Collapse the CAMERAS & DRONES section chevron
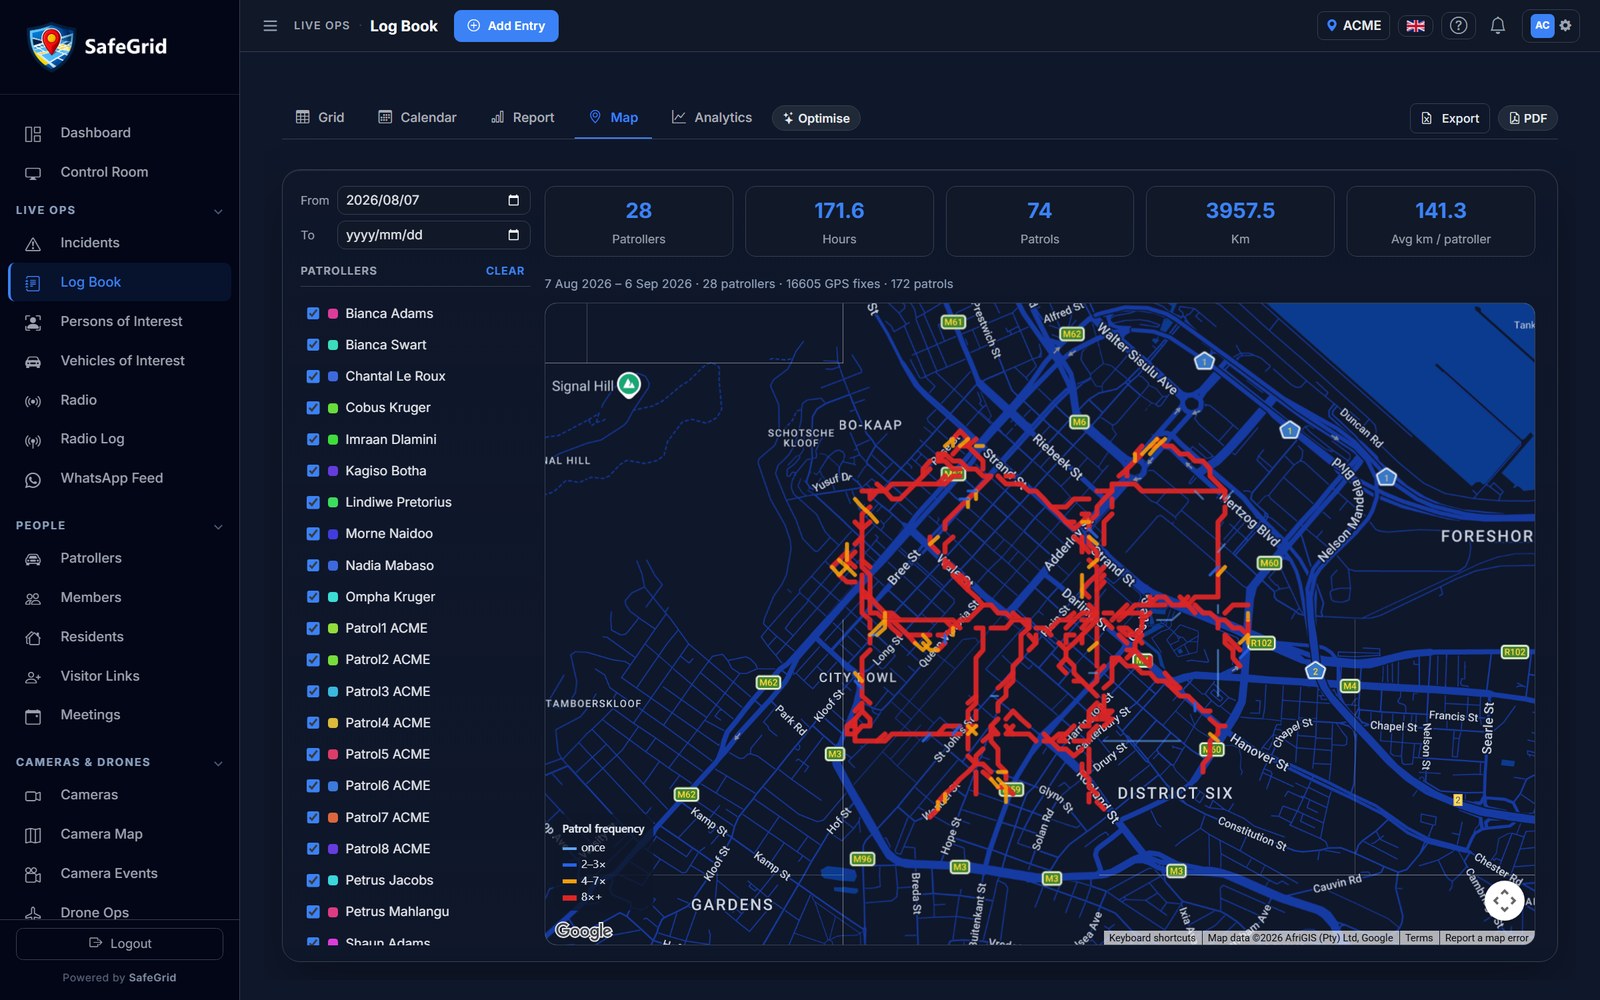This screenshot has width=1600, height=1000. 218,763
